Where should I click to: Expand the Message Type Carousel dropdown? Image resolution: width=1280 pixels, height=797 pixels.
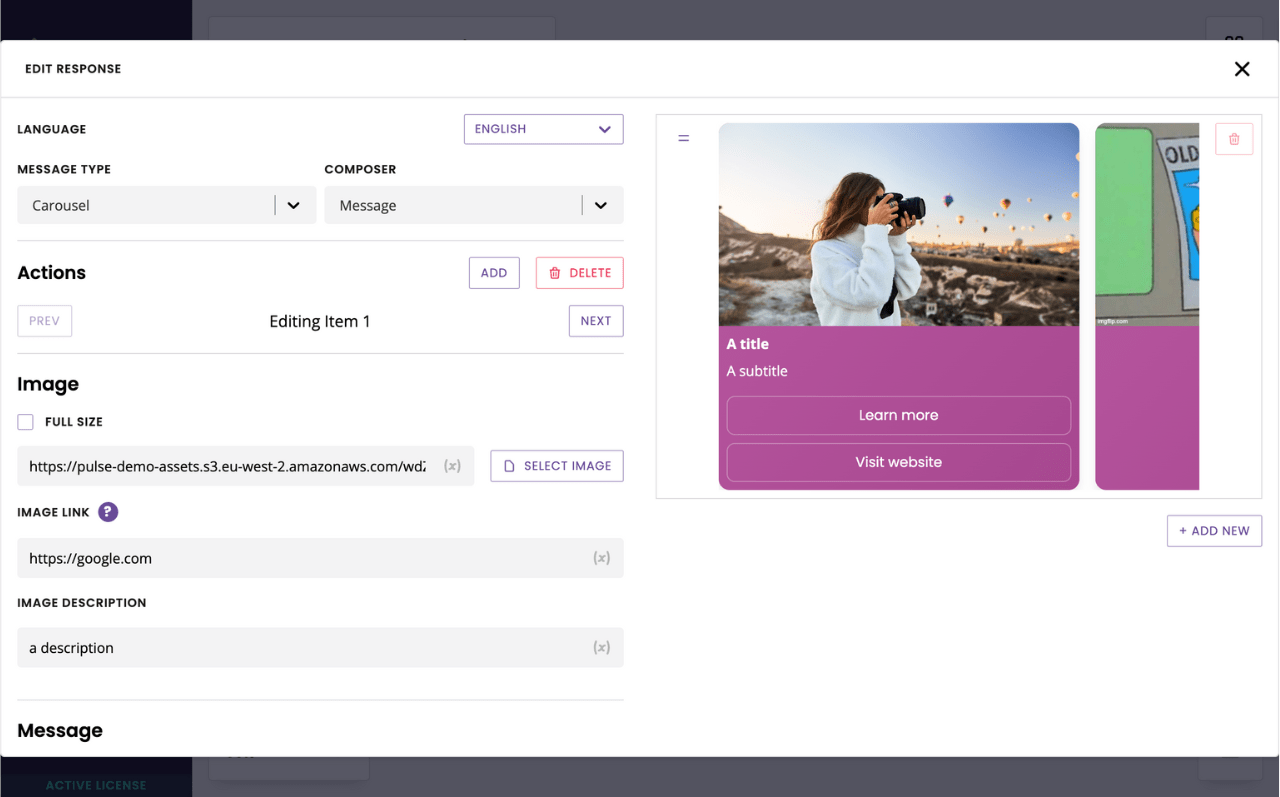pos(167,205)
